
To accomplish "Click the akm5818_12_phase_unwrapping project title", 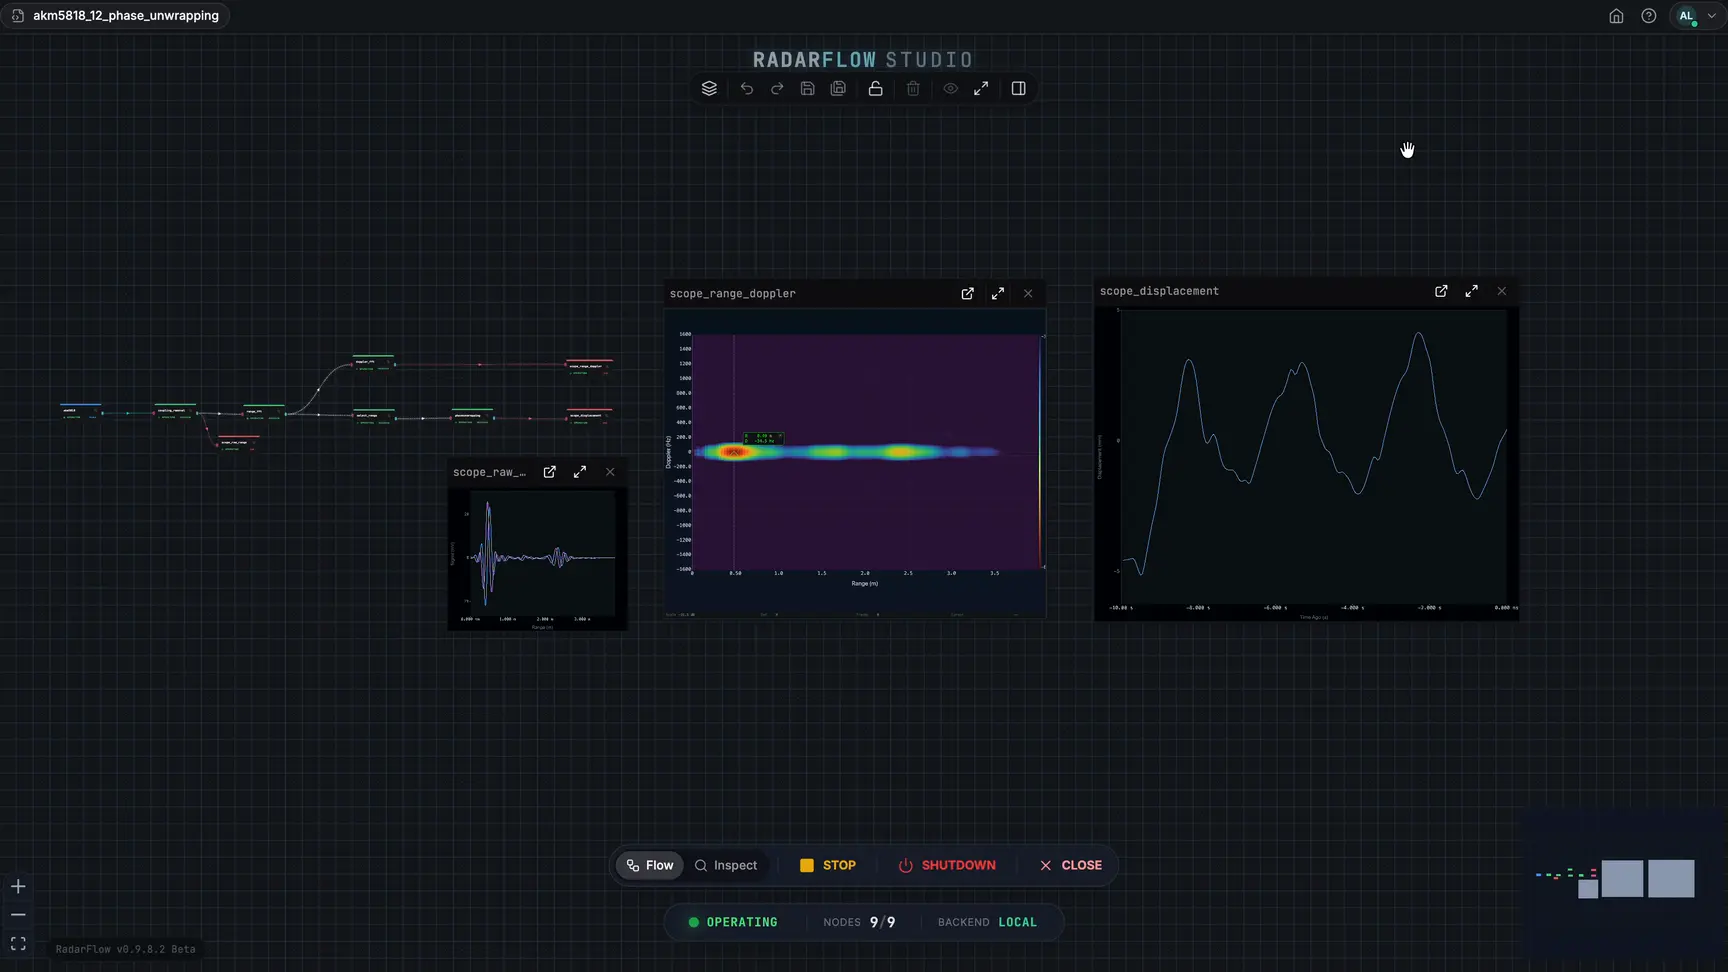I will [x=126, y=16].
